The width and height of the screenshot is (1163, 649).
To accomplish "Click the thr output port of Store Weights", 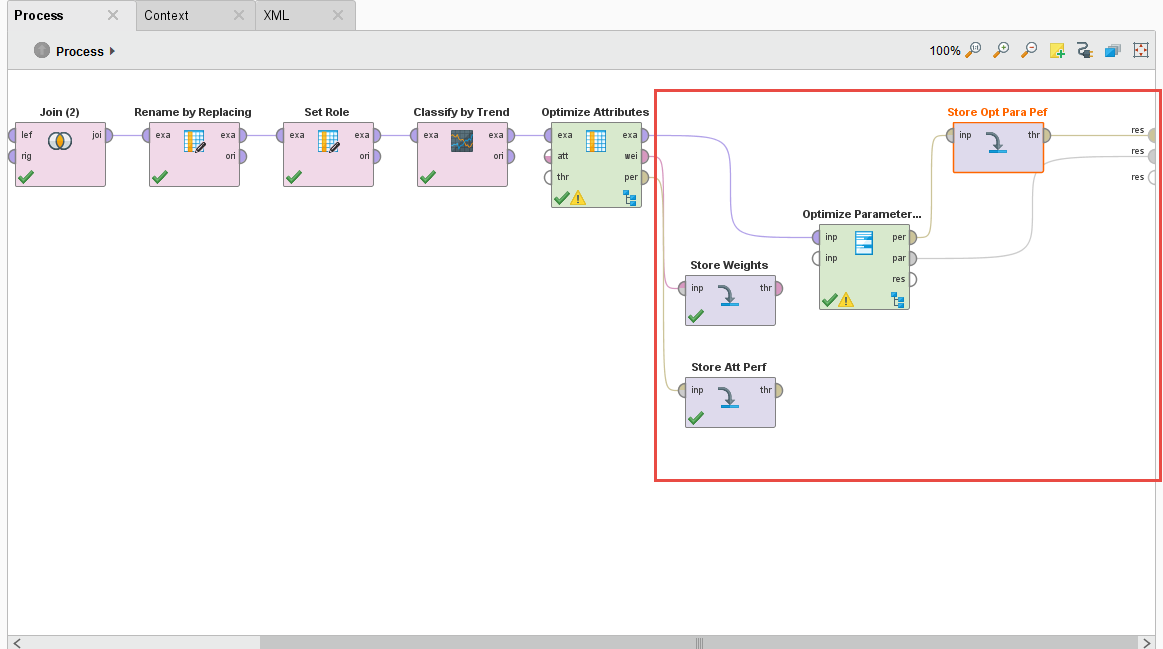I will (778, 289).
